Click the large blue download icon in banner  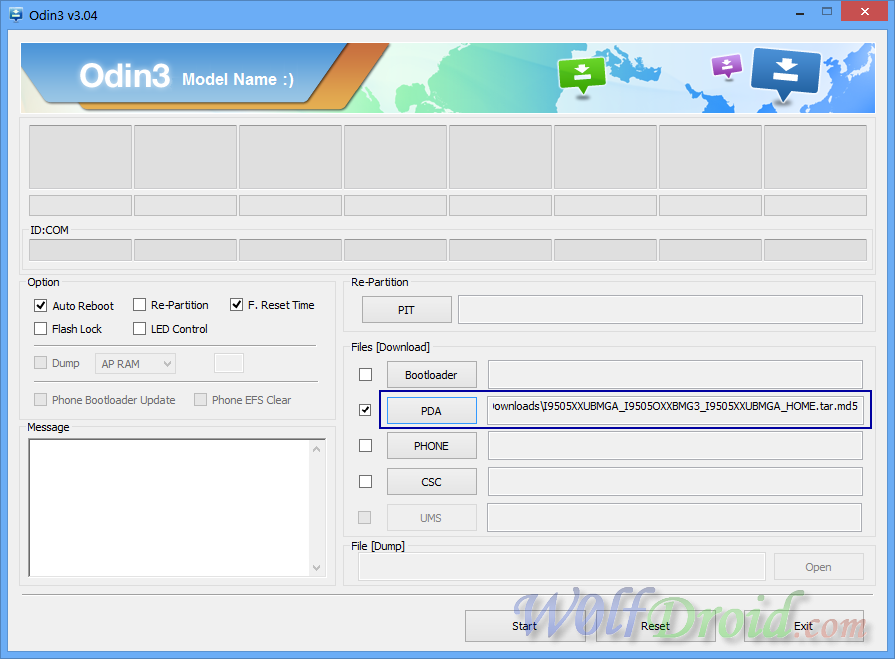(x=786, y=74)
